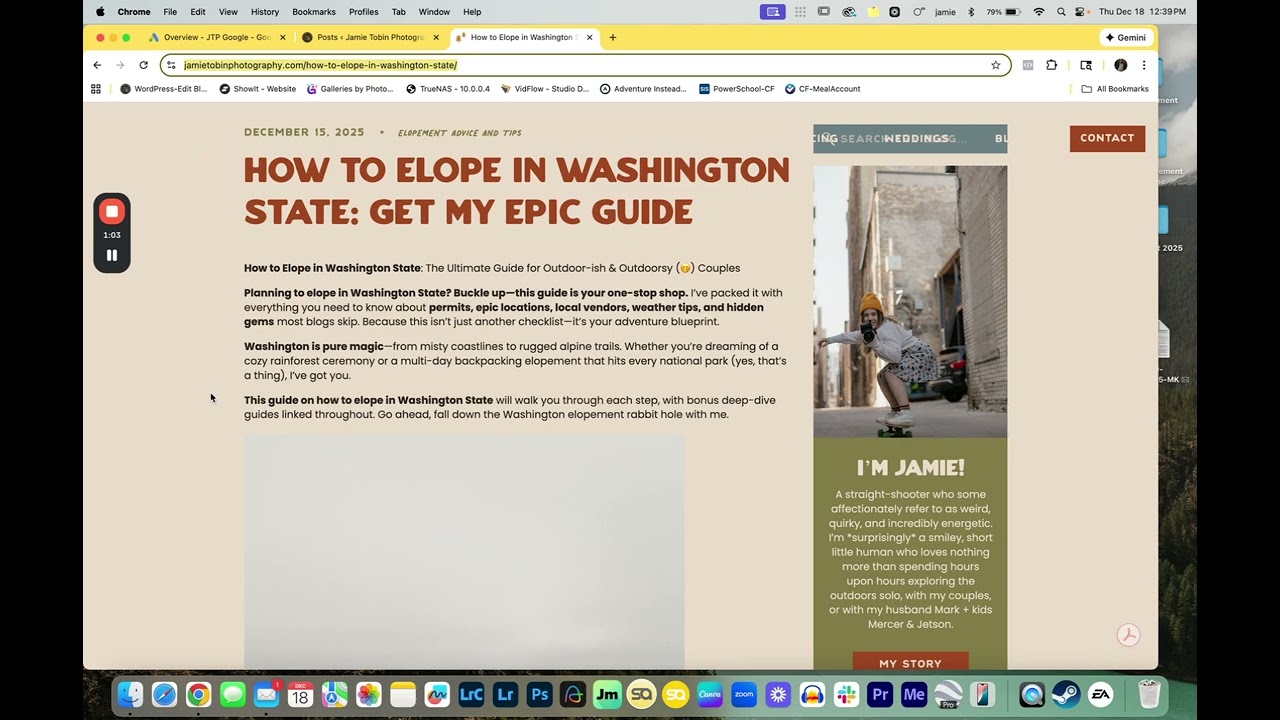Screen dimensions: 1280x720
Task: Open the ShowIt - Website bookmark
Action: coord(257,89)
